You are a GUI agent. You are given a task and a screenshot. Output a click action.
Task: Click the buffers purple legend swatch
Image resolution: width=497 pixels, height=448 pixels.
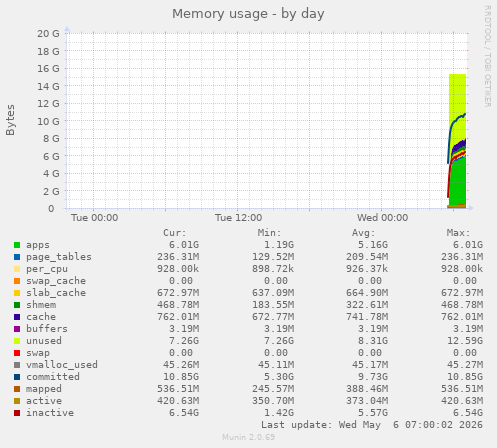(x=17, y=329)
